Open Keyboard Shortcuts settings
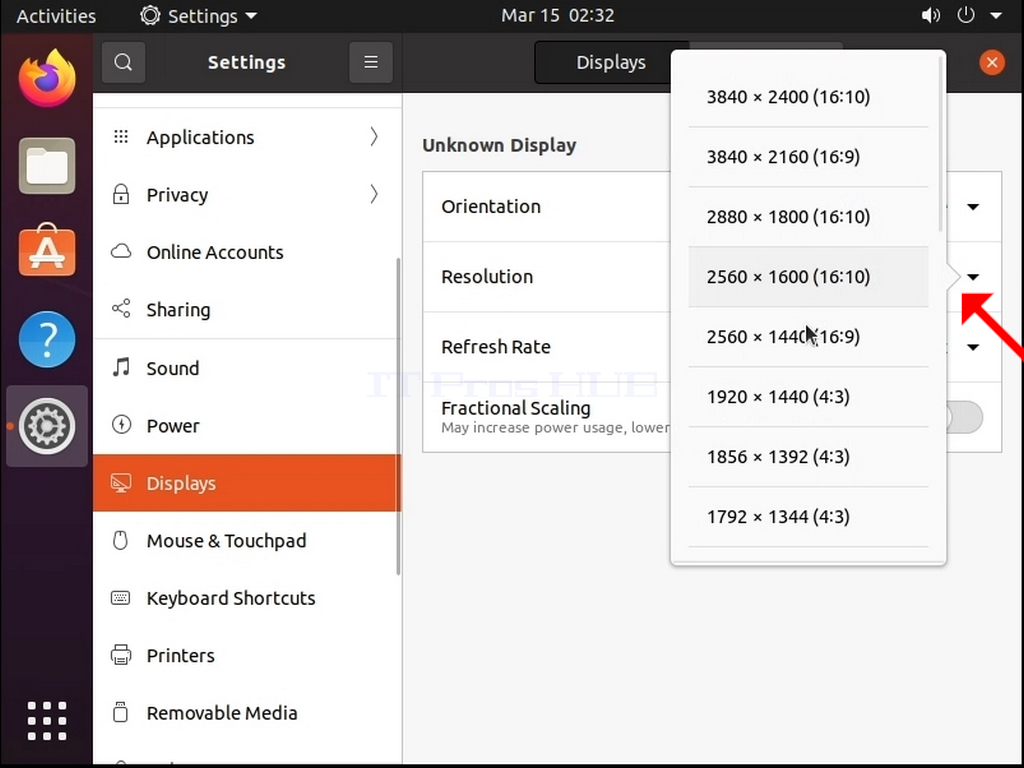 [247, 598]
